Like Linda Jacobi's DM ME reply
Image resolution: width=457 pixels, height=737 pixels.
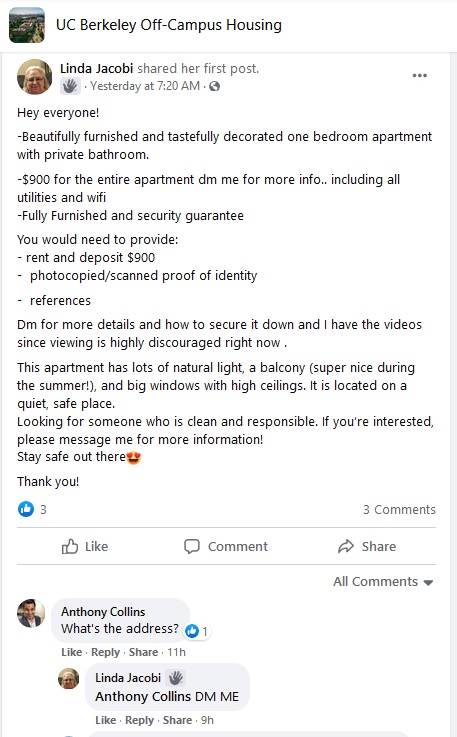pyautogui.click(x=105, y=720)
